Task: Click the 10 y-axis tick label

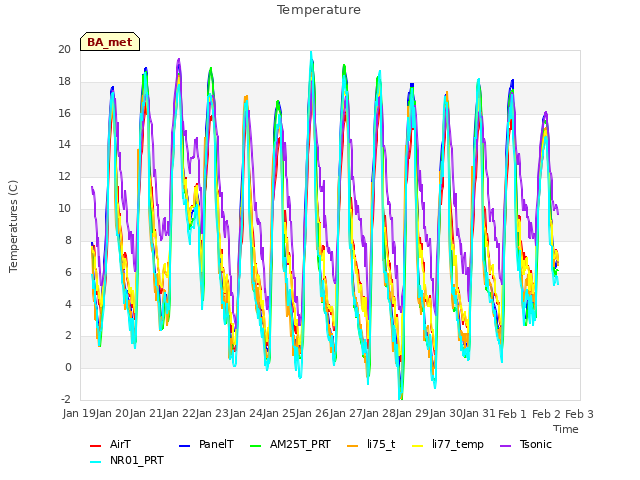Action: (x=64, y=209)
